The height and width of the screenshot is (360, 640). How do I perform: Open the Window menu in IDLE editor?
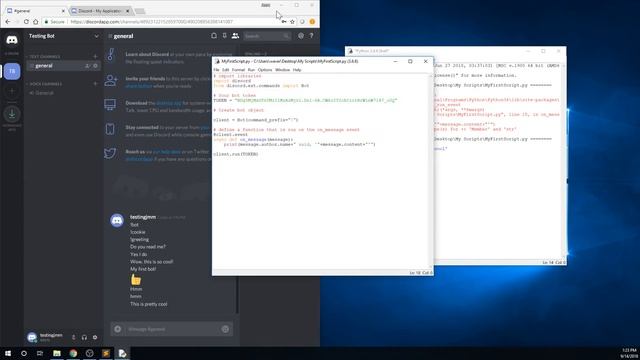pos(282,70)
